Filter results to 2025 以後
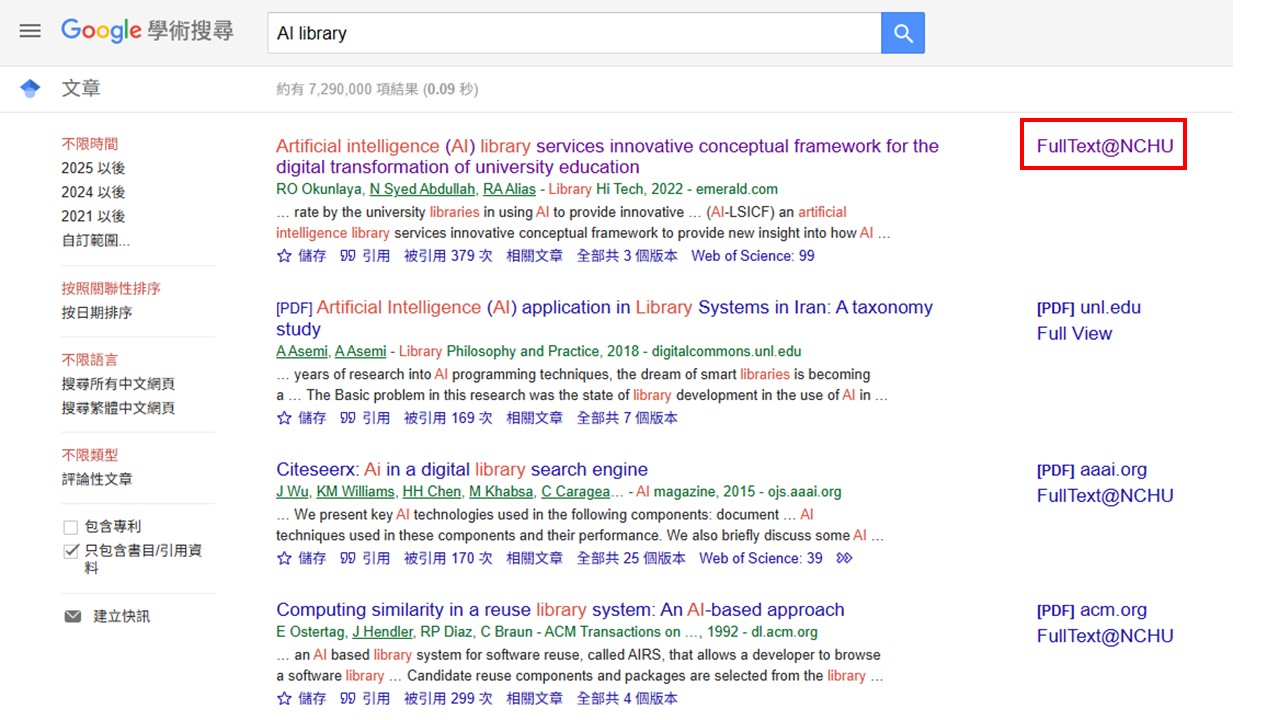The image size is (1280, 720). click(x=93, y=168)
